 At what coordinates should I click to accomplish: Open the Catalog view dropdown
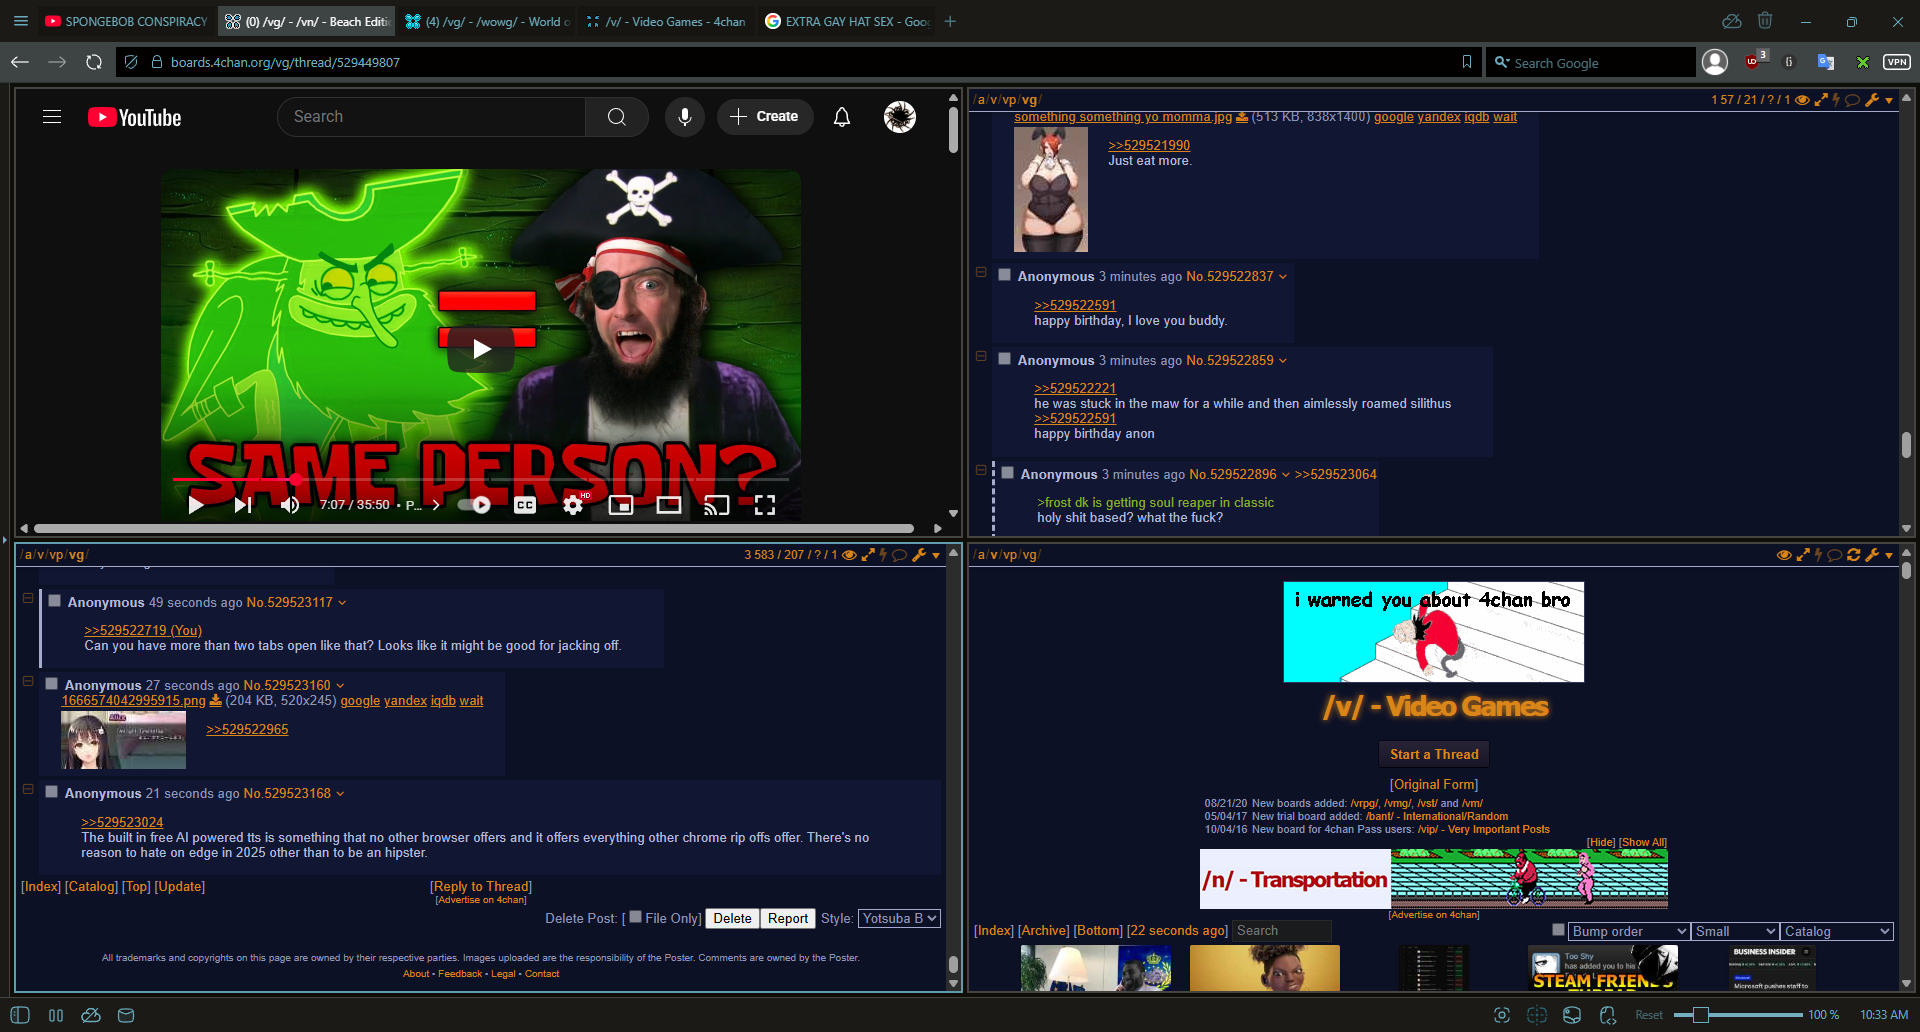(1837, 931)
